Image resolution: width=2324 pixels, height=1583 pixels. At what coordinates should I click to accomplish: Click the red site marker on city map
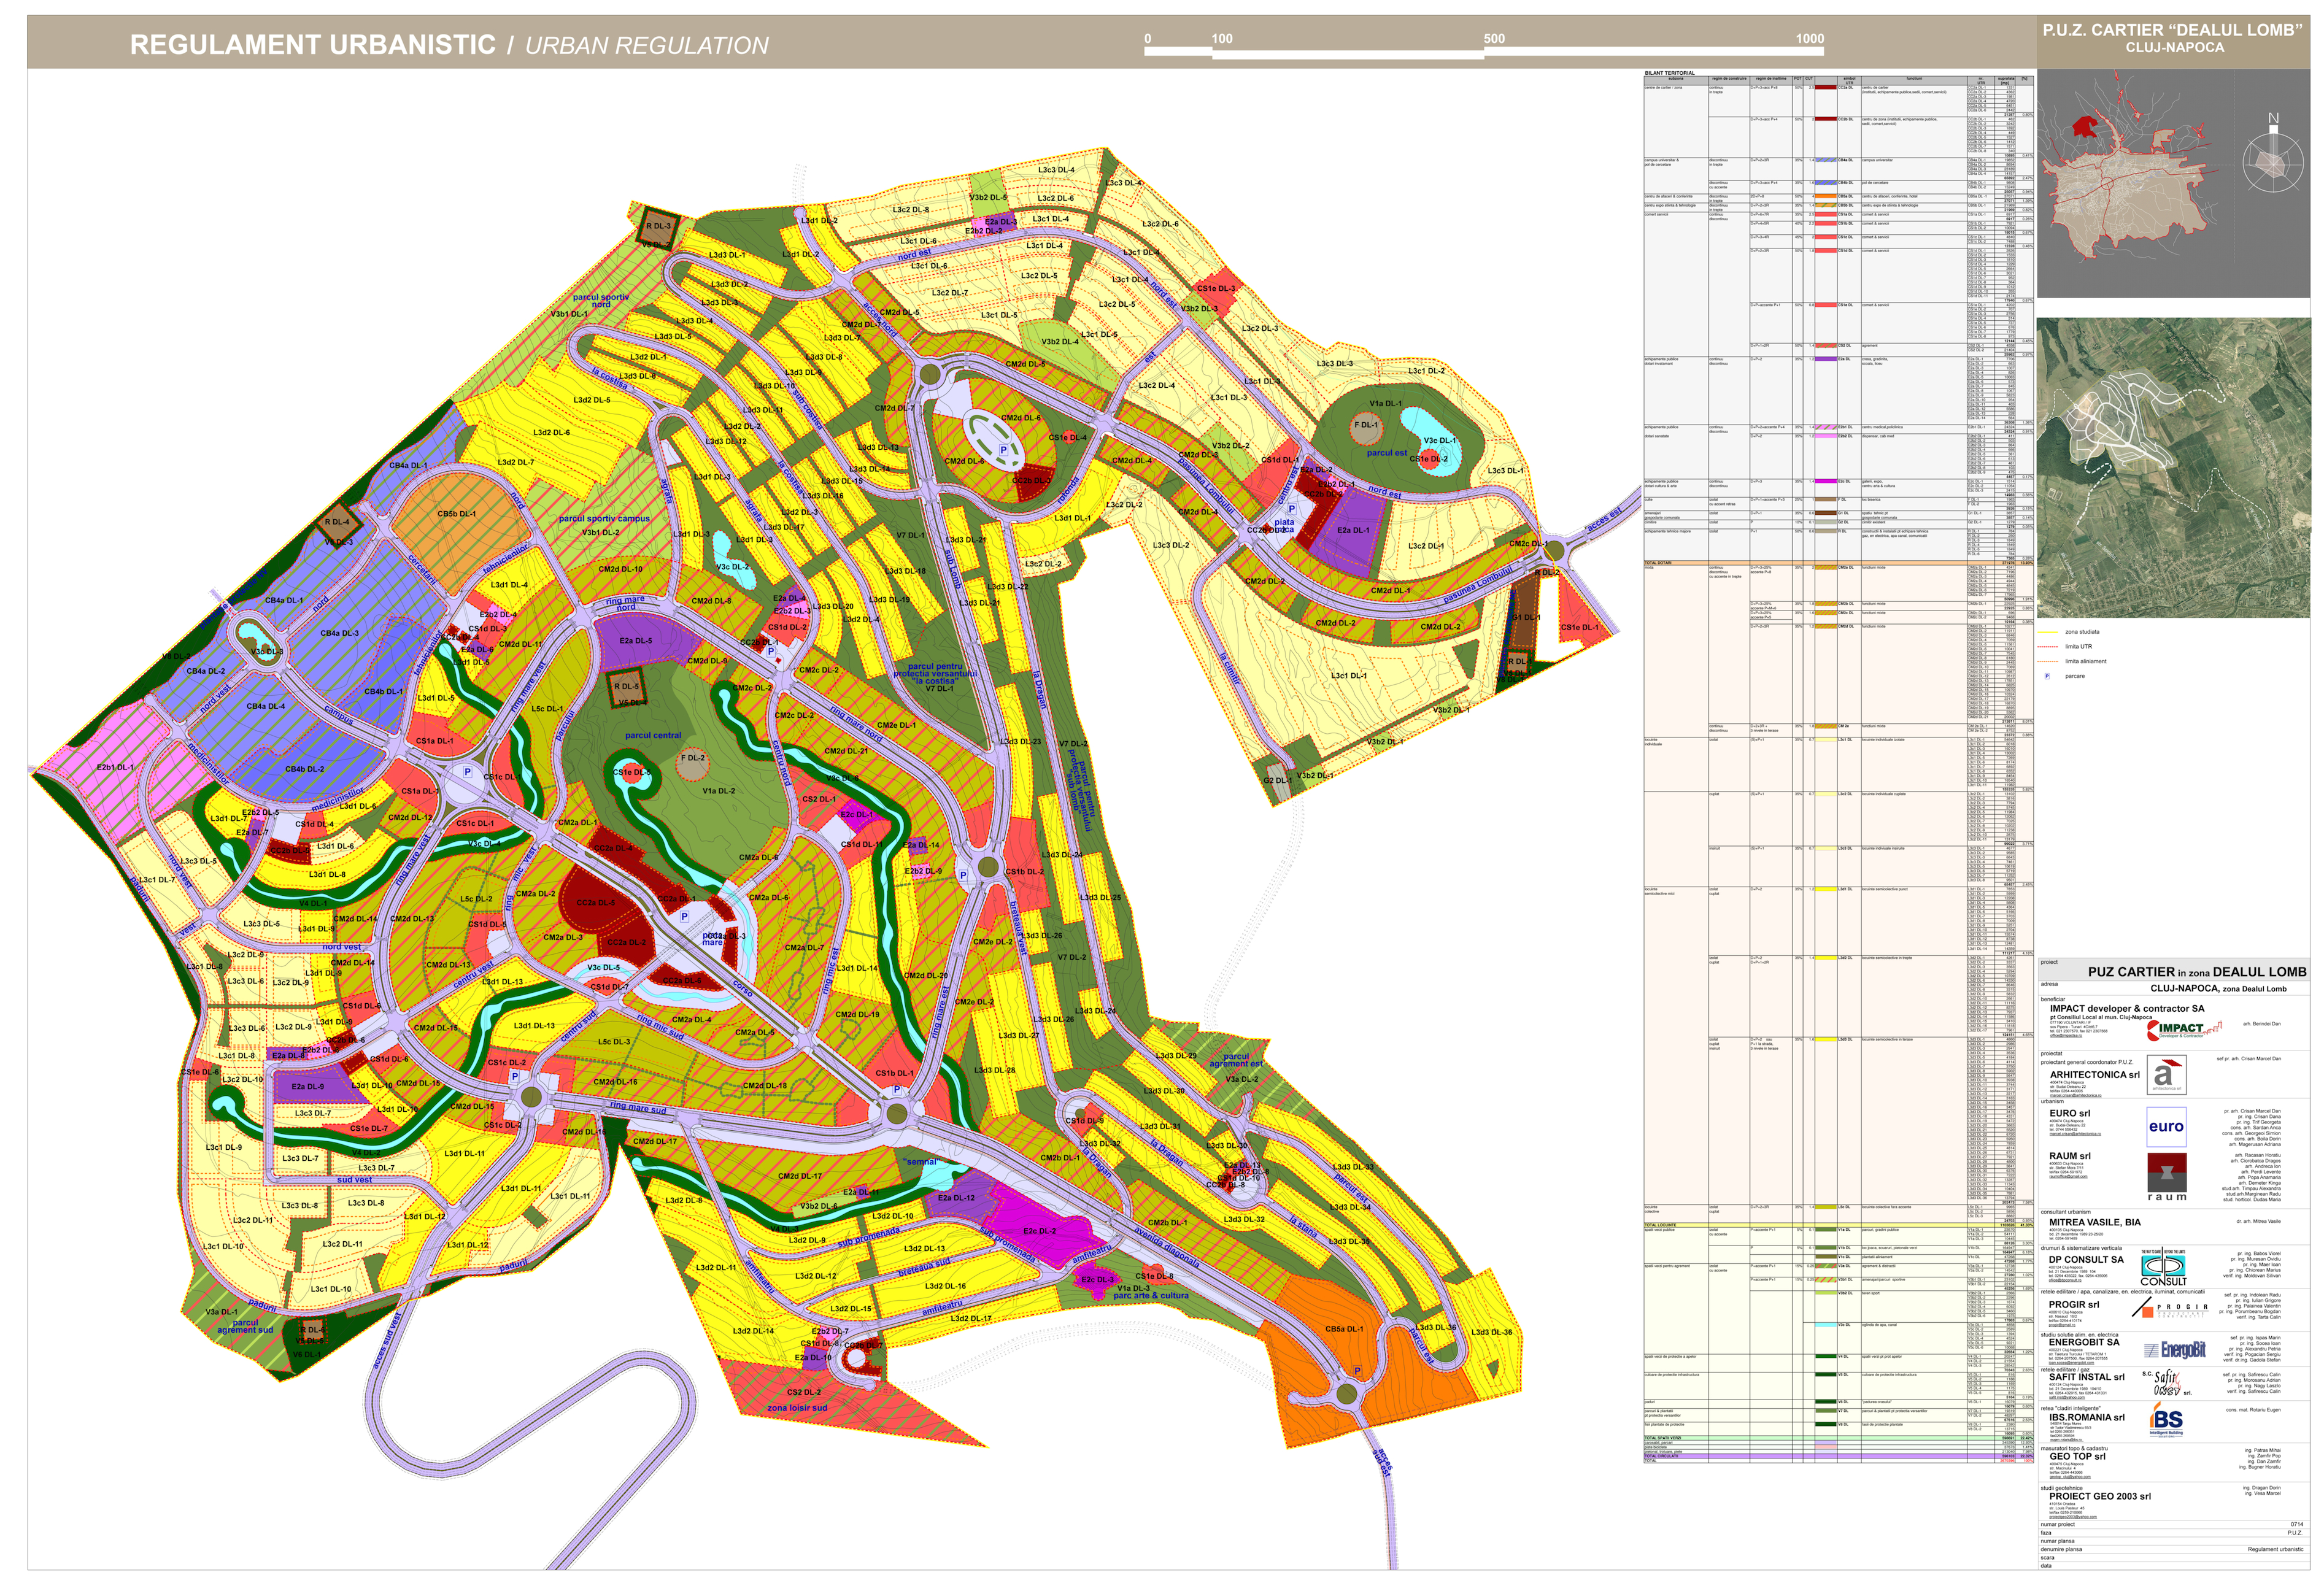[x=2085, y=126]
